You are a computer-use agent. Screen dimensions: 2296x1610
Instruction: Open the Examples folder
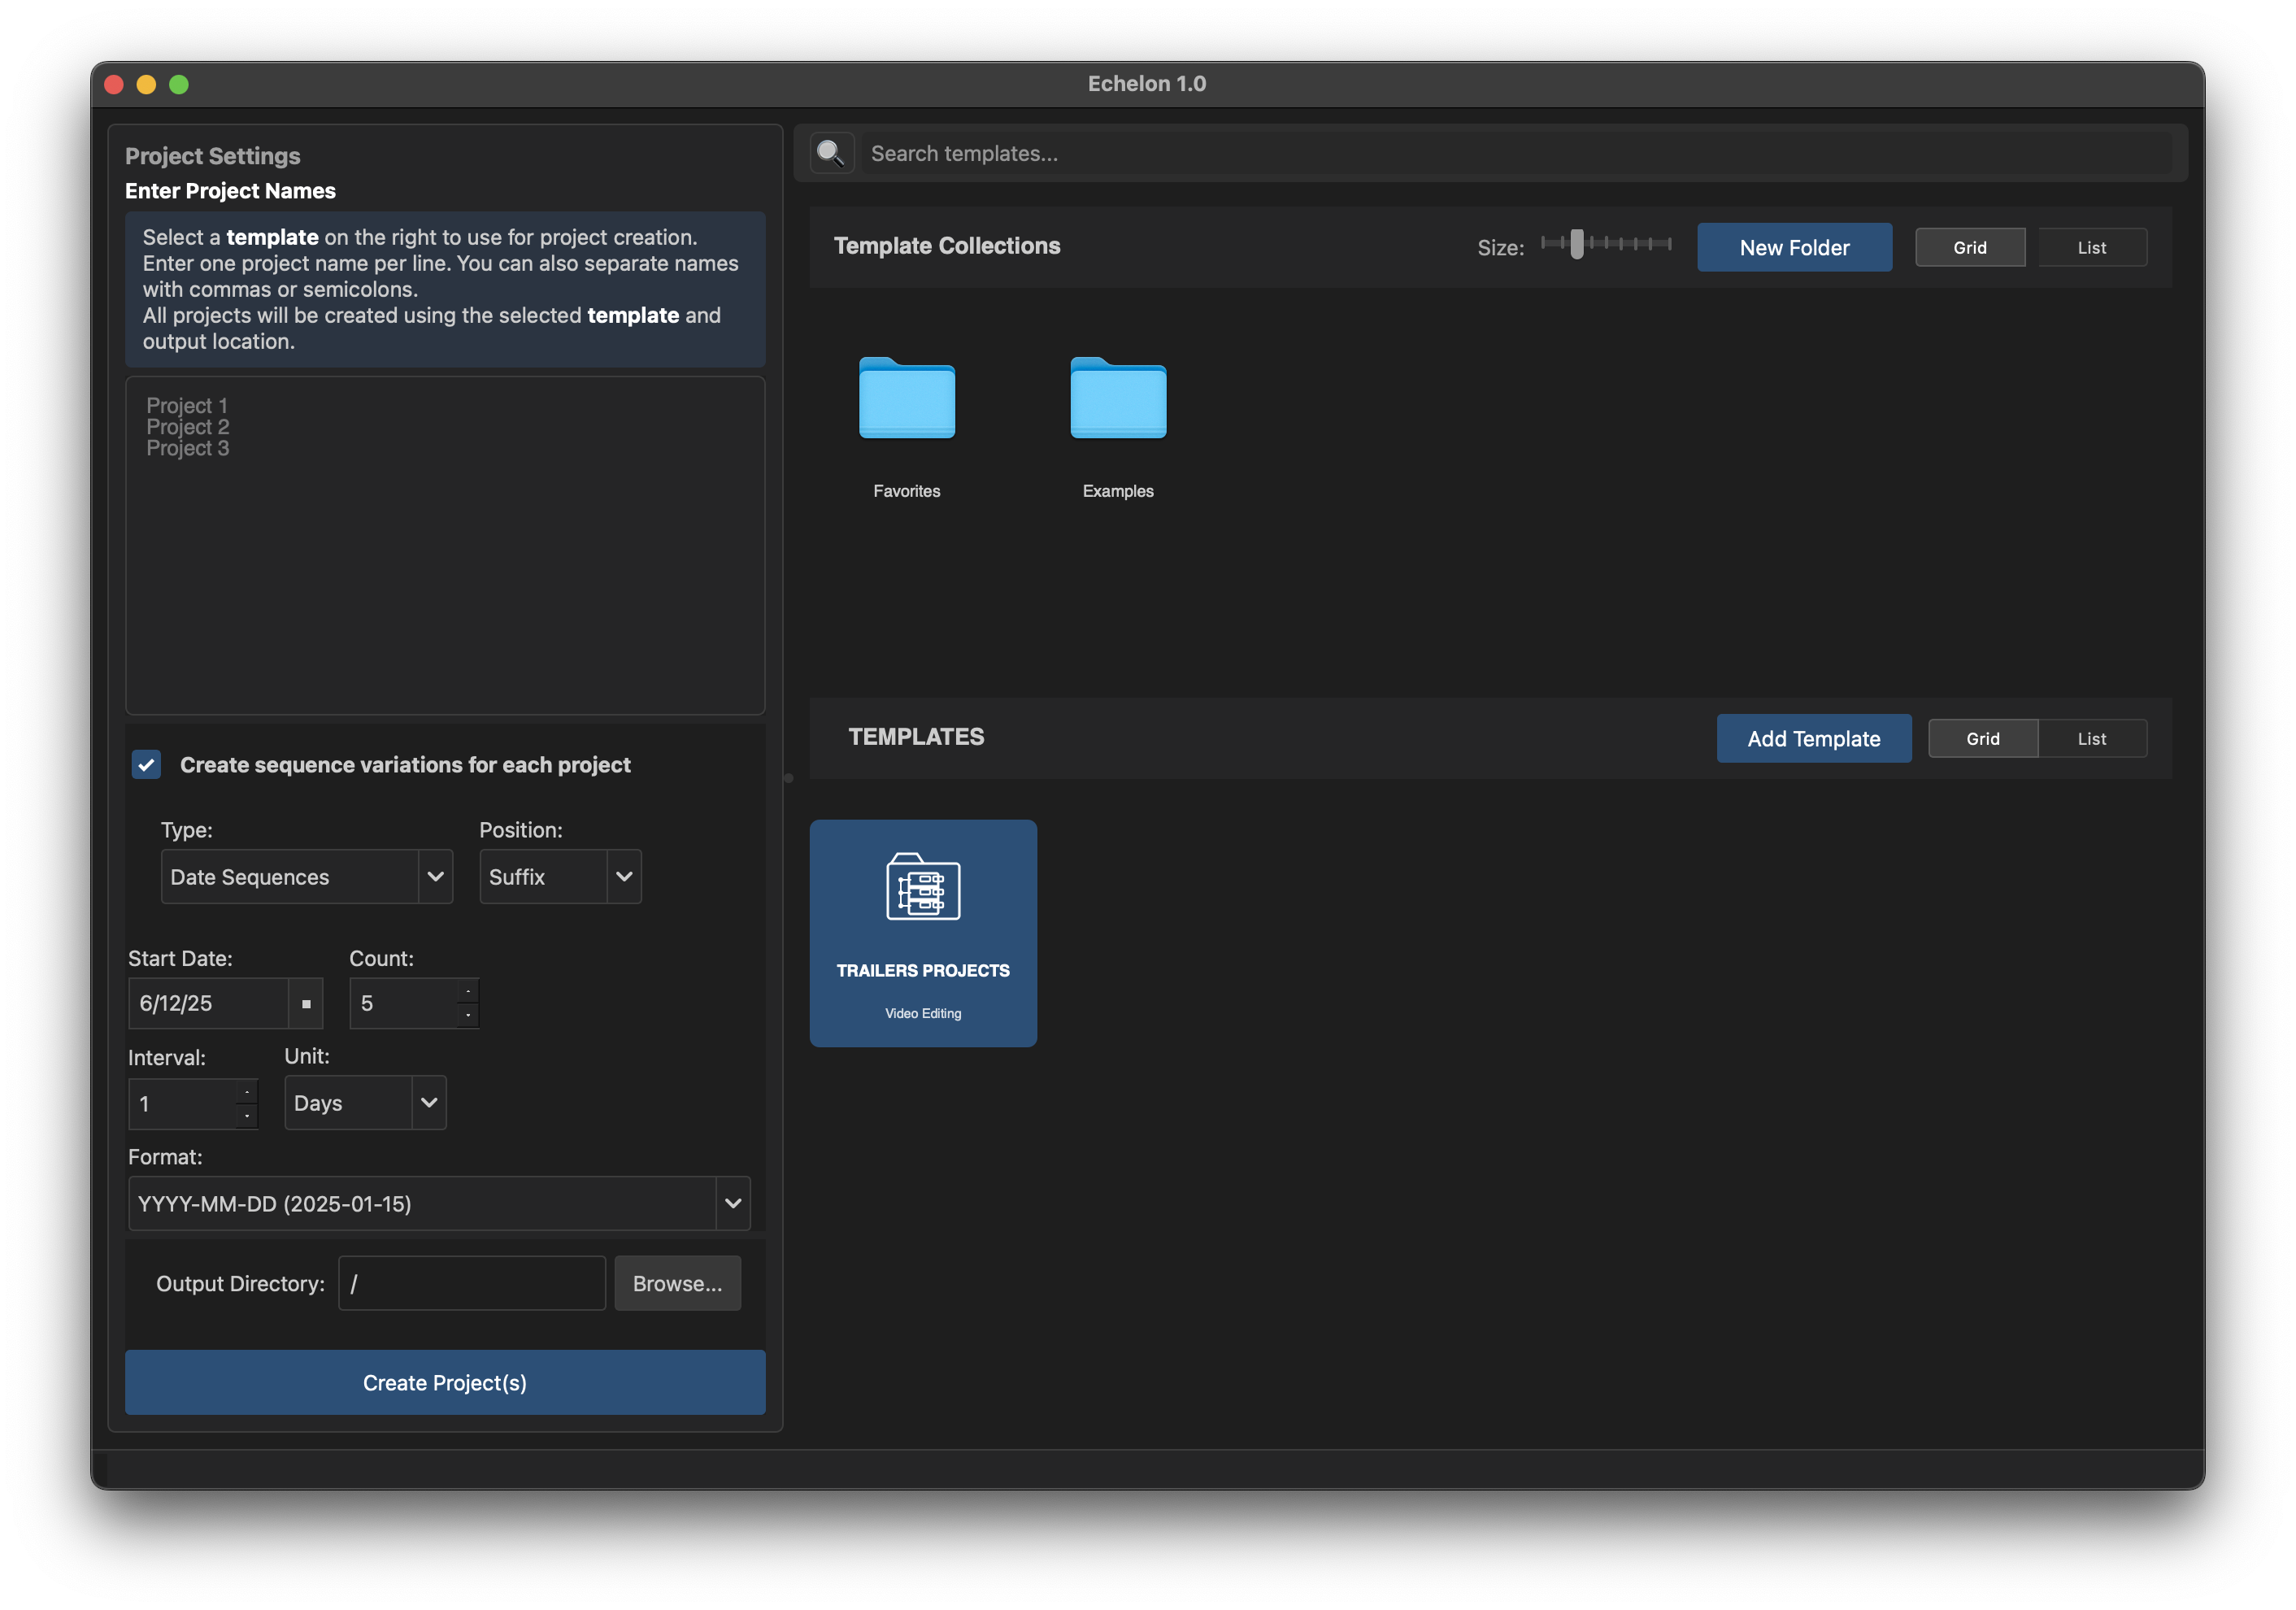point(1118,398)
